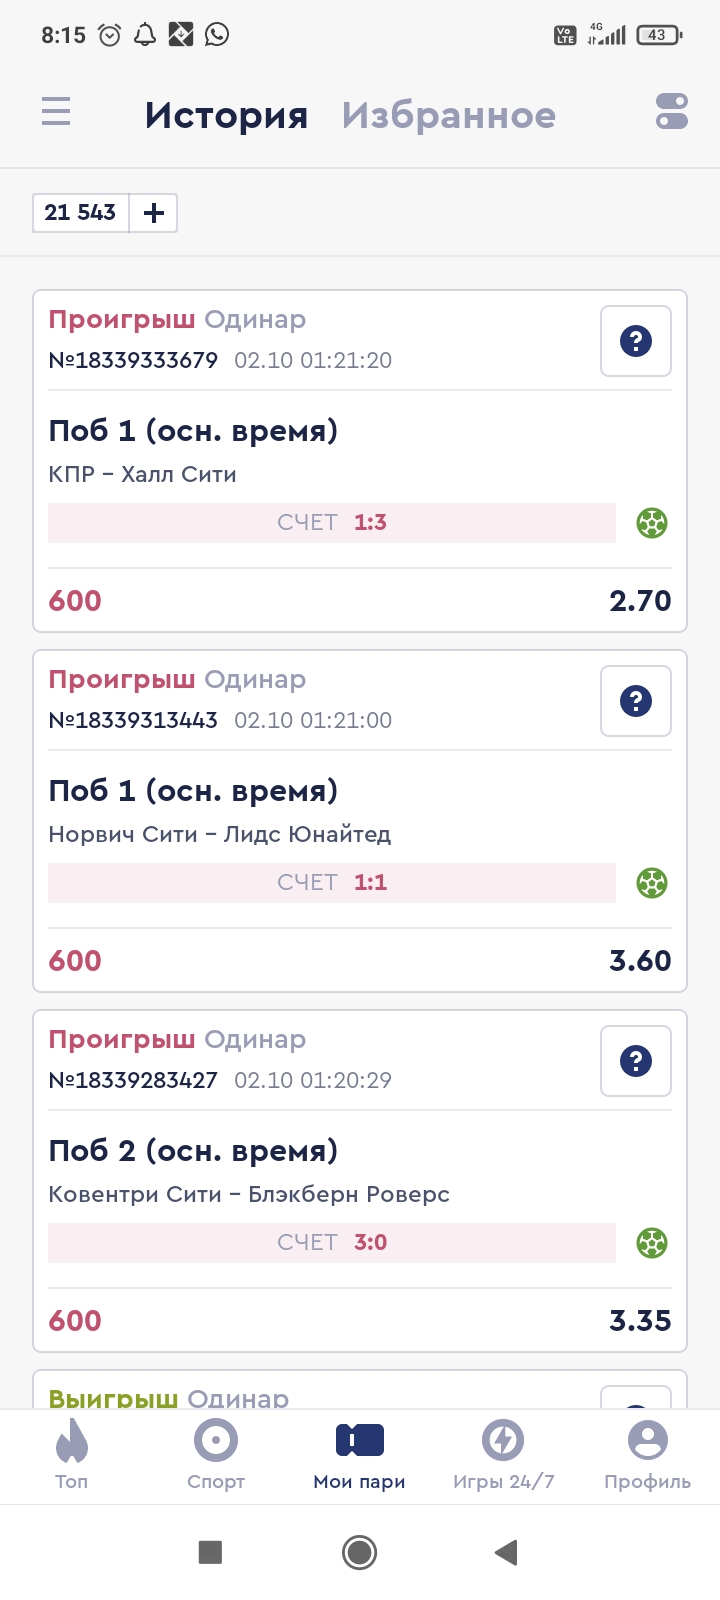Switch to the Избранное tab

(448, 116)
